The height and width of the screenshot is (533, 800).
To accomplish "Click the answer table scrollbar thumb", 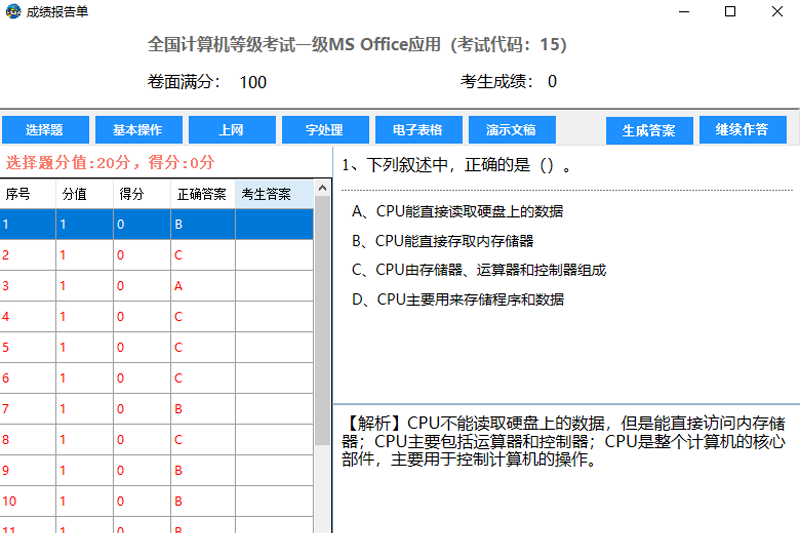I will click(322, 320).
